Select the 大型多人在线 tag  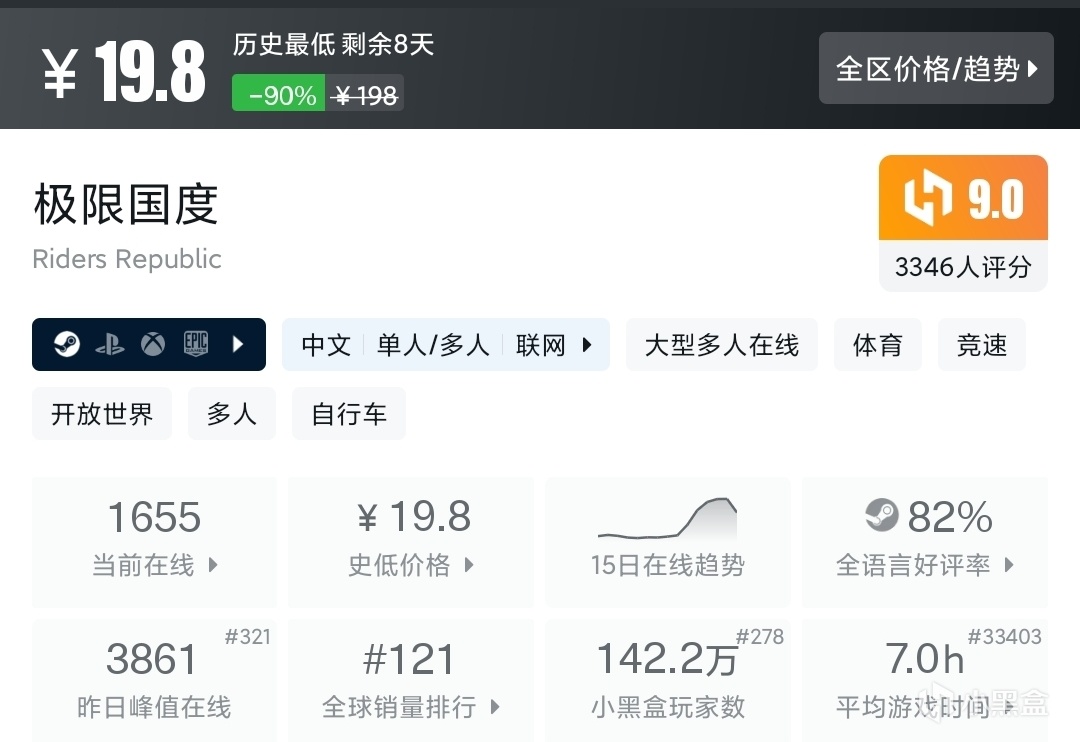[721, 345]
